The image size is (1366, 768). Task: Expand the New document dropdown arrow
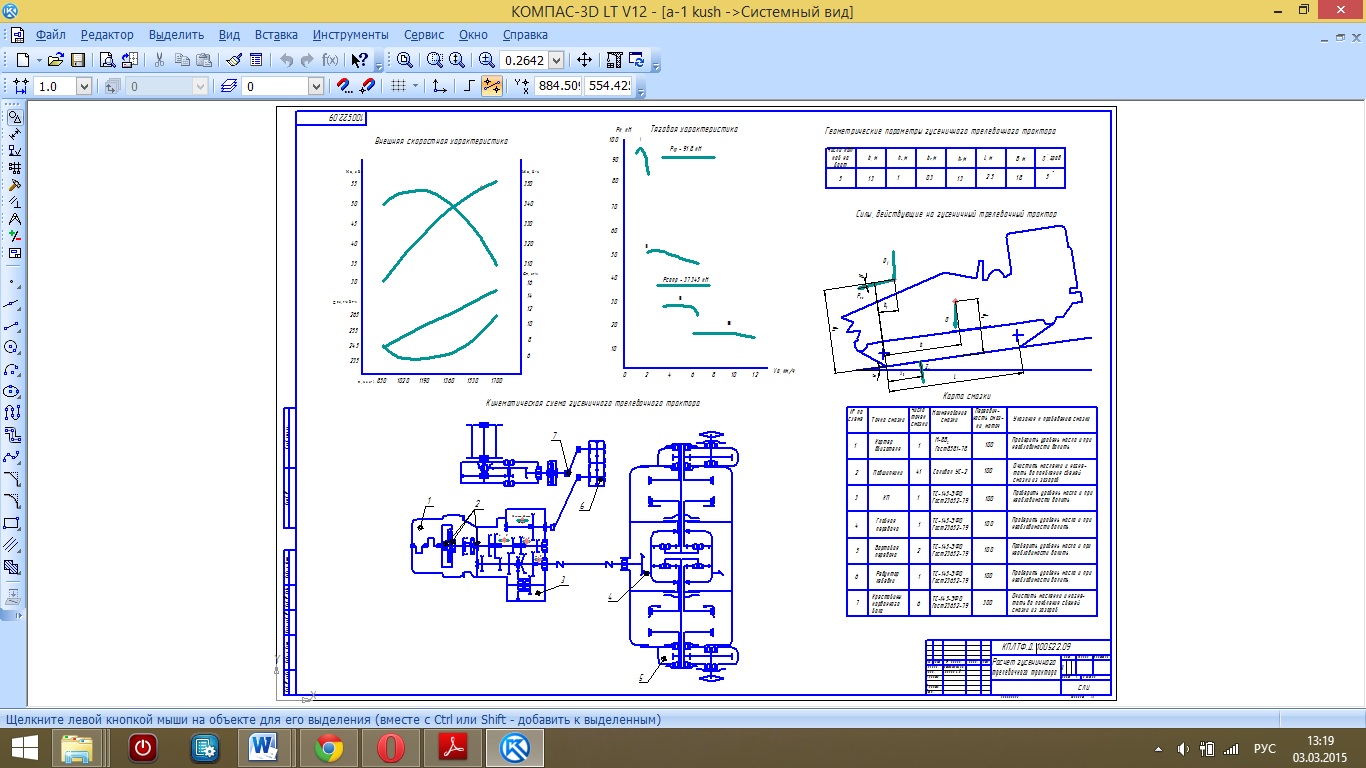click(x=38, y=60)
